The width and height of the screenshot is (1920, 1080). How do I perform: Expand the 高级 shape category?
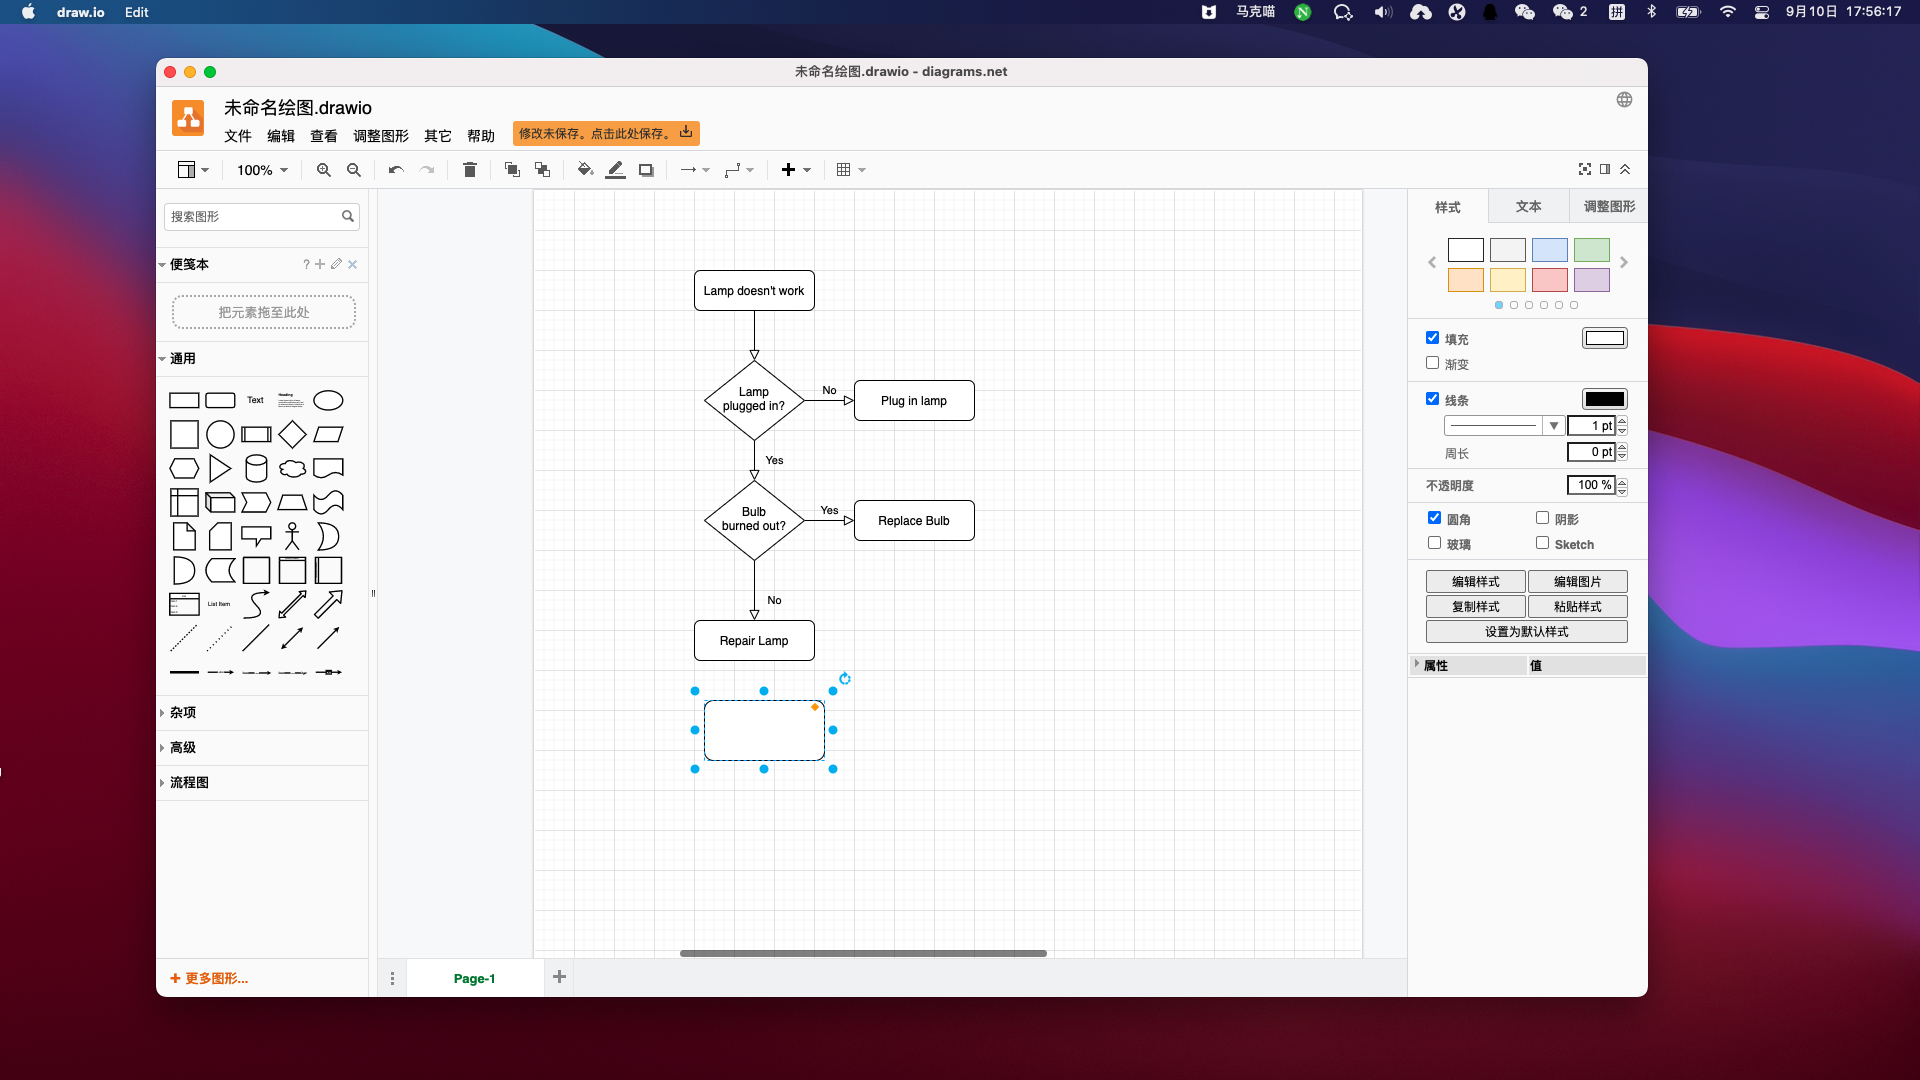(183, 747)
